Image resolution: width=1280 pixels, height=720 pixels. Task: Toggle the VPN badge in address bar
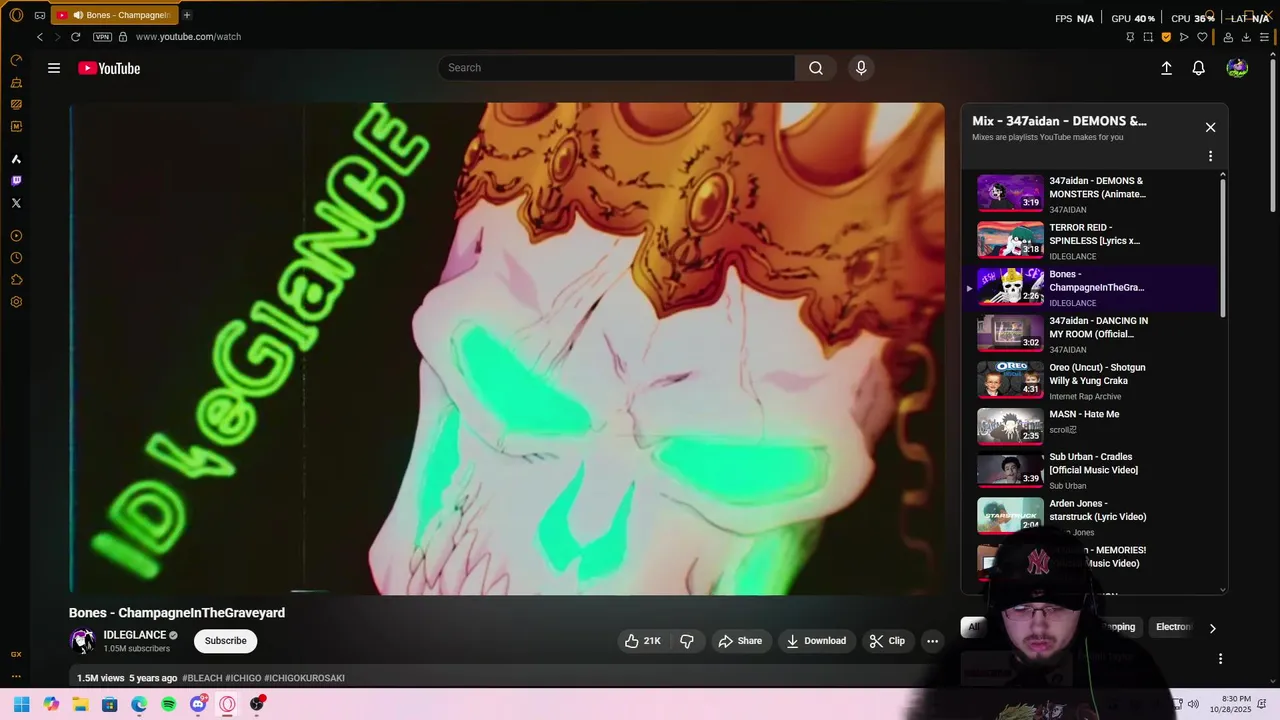point(102,37)
